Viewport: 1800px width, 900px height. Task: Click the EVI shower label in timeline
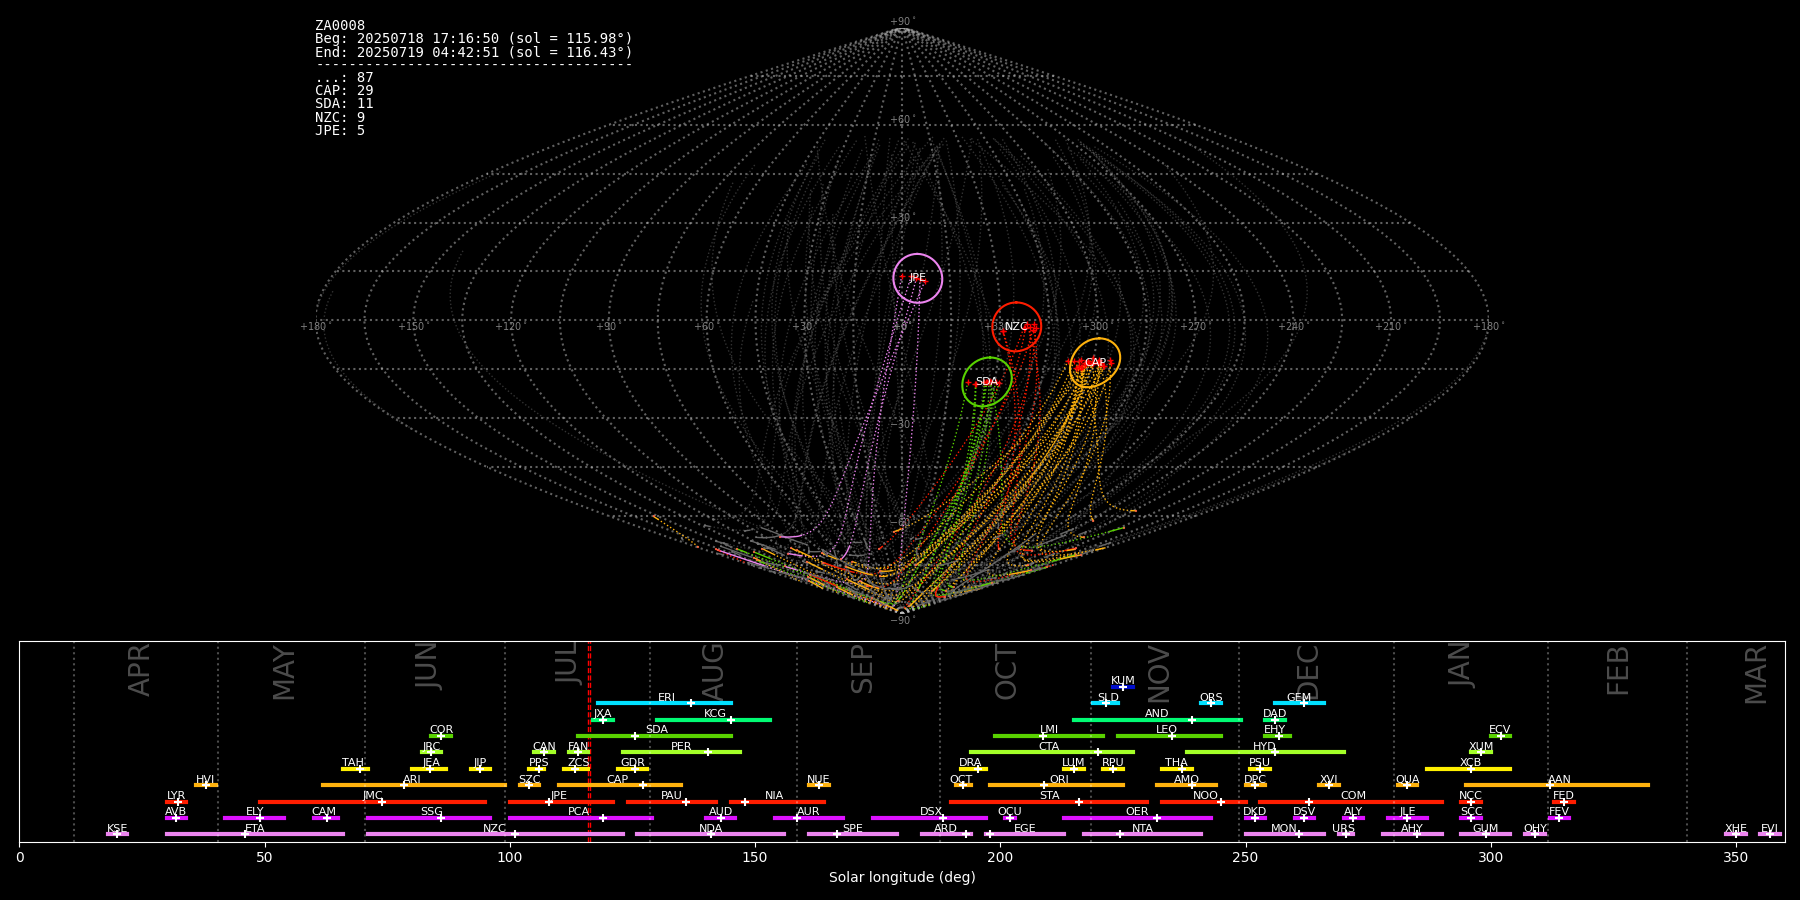1769,829
